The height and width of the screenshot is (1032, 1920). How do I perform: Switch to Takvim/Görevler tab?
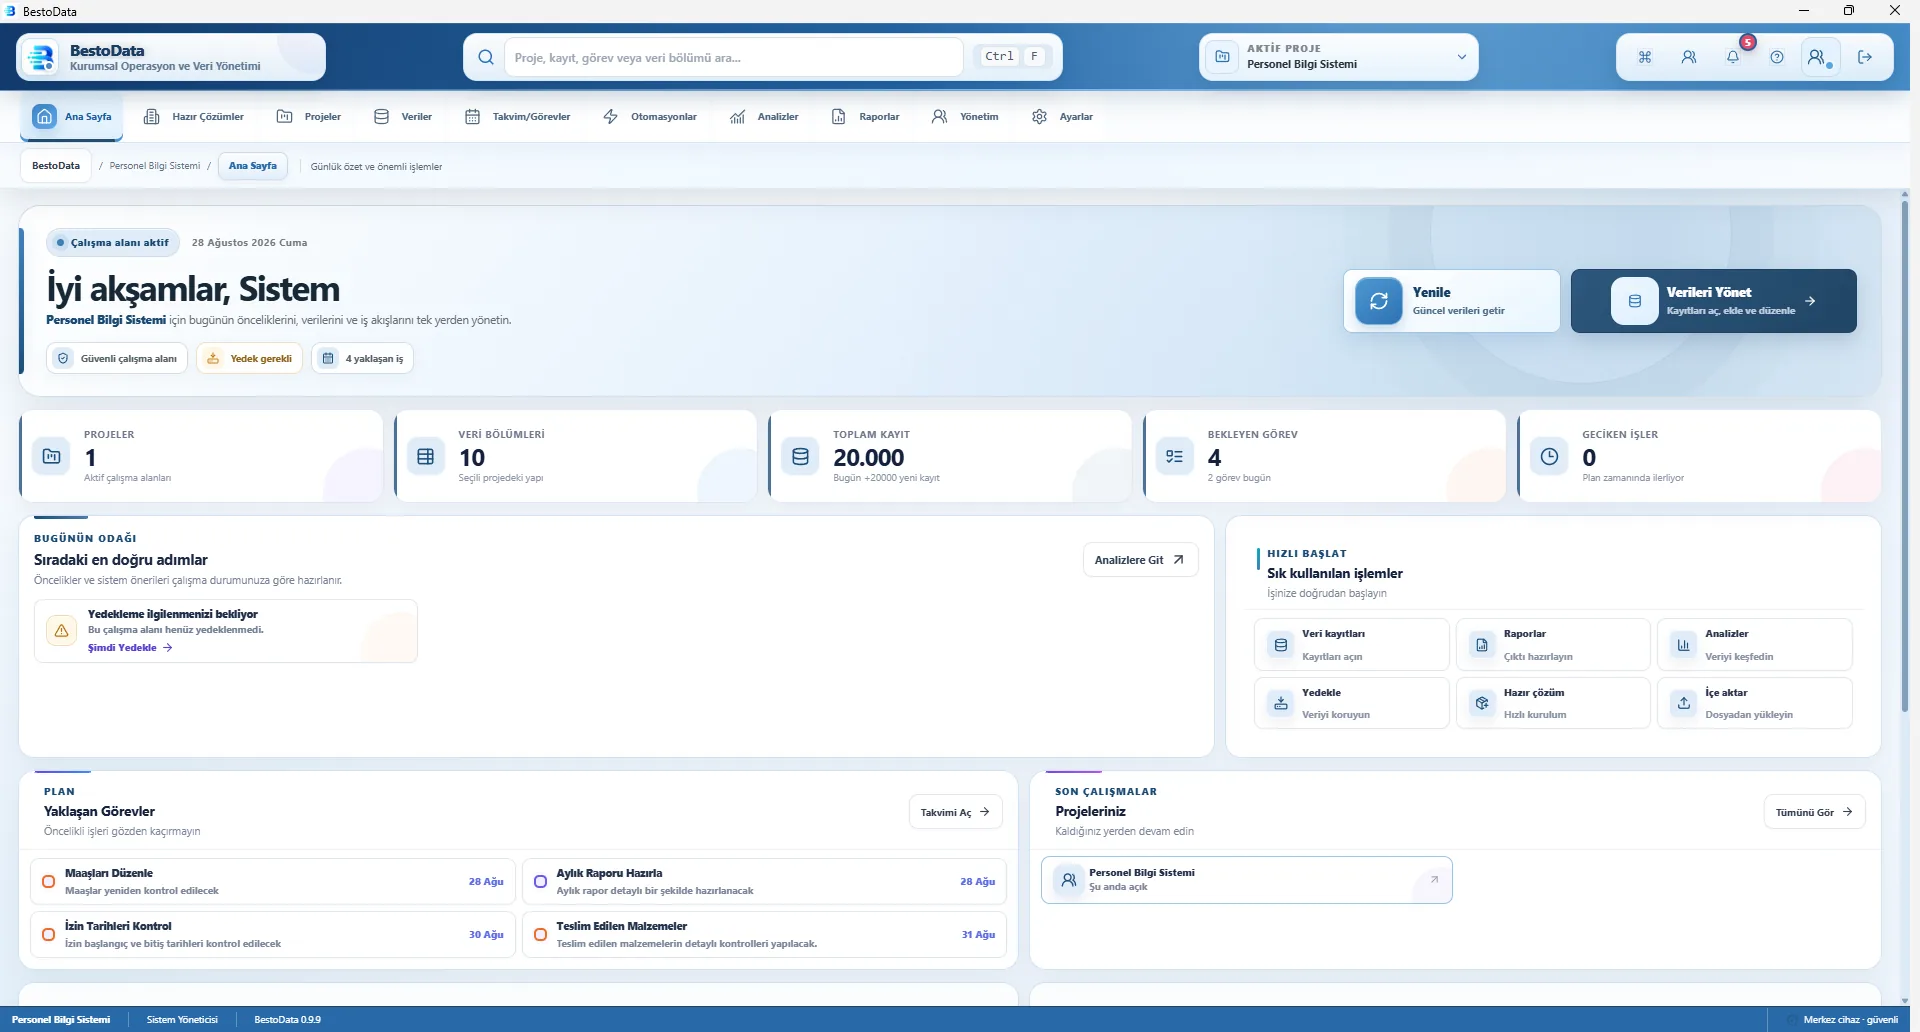[x=518, y=117]
